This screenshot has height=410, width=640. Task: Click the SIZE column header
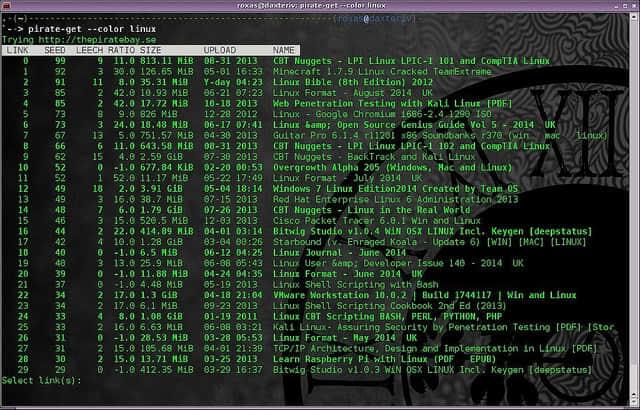tap(150, 49)
